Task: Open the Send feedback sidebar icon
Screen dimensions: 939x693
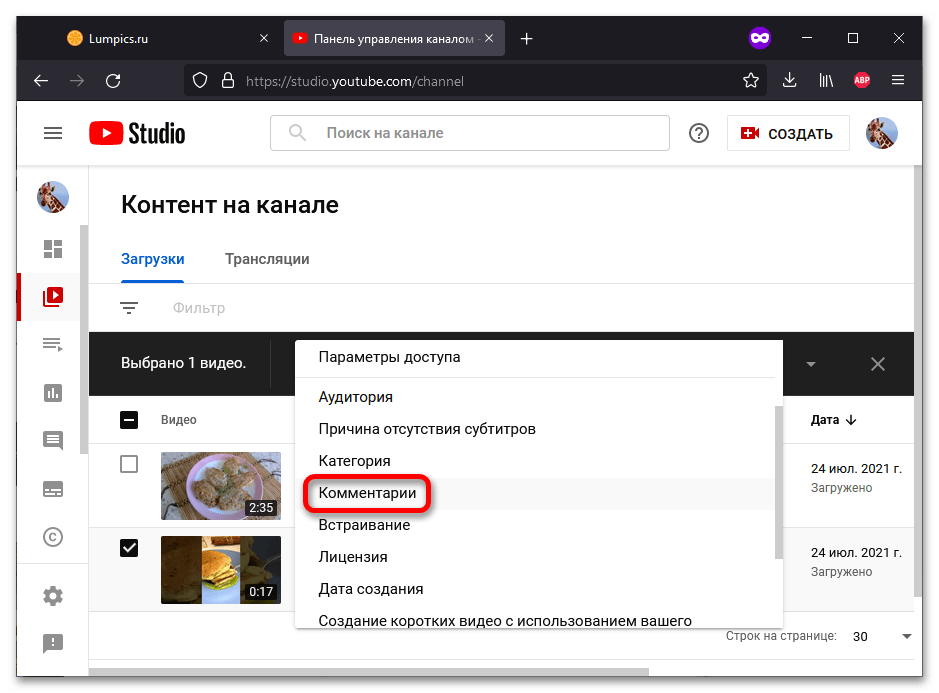Action: point(53,643)
